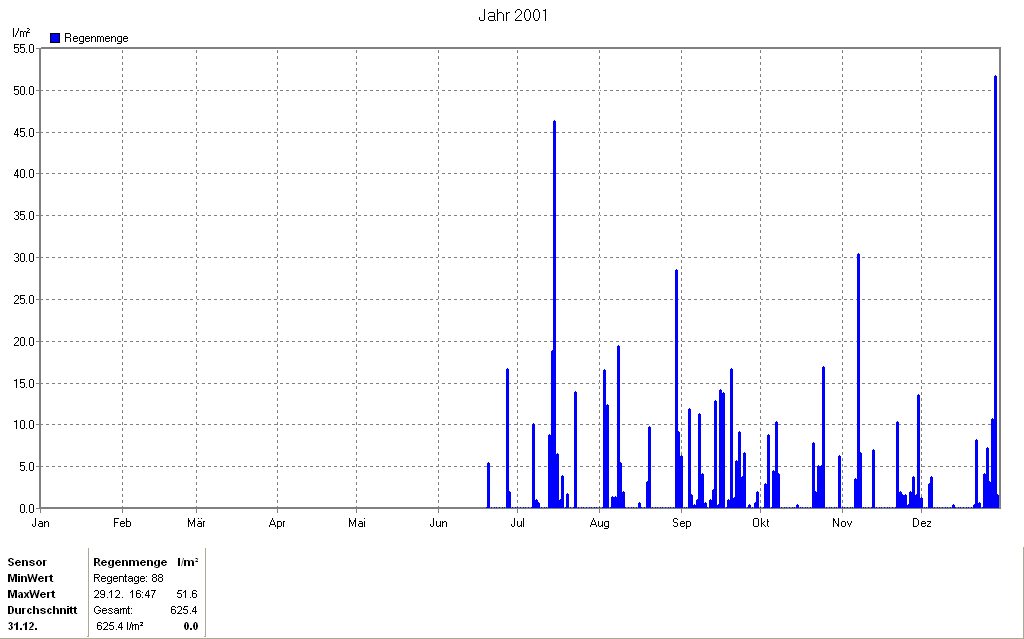
Task: Select the Regentage: 88 cell
Action: pos(129,578)
